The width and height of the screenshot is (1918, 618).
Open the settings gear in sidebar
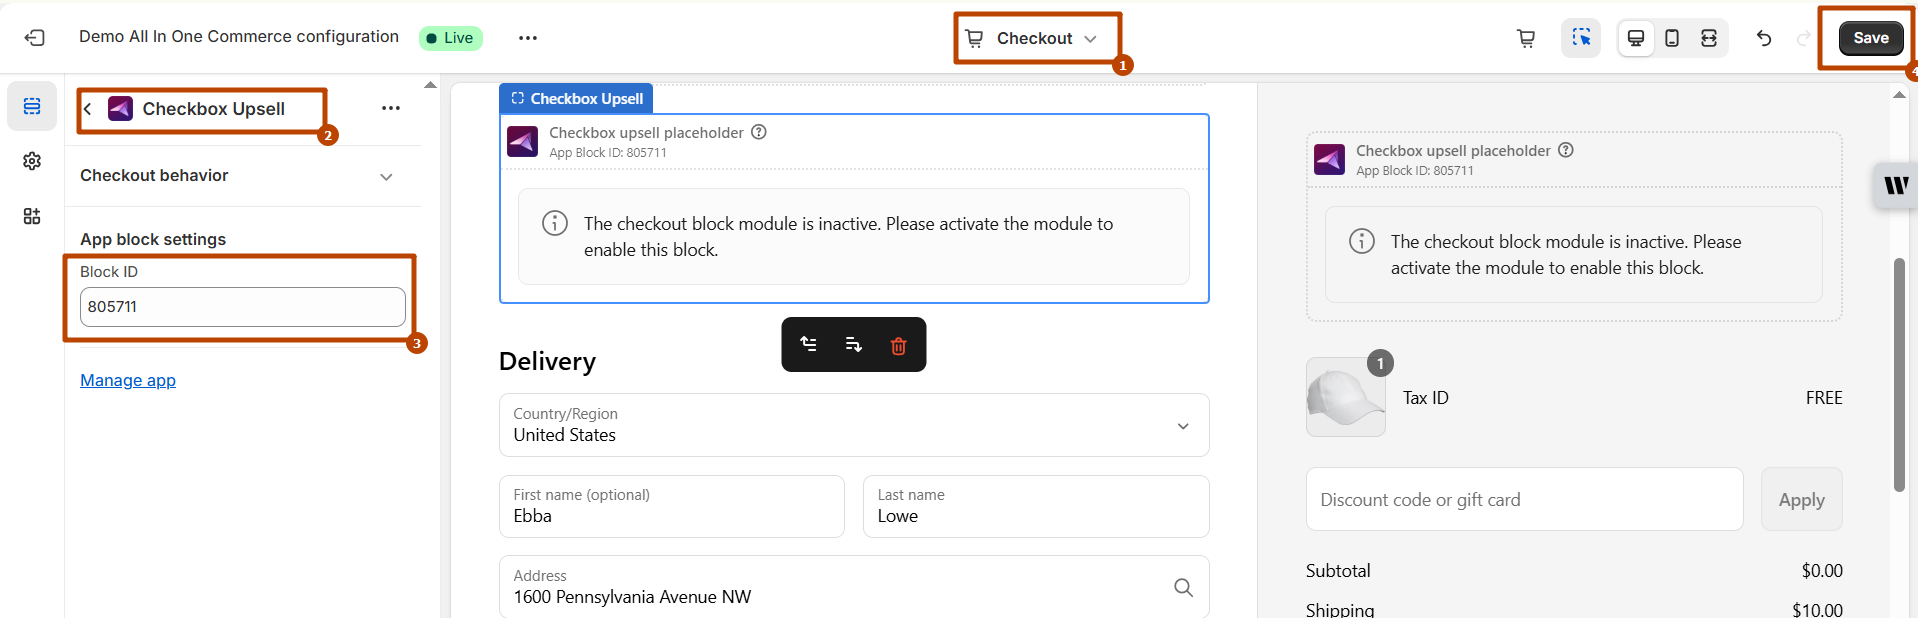click(x=32, y=161)
